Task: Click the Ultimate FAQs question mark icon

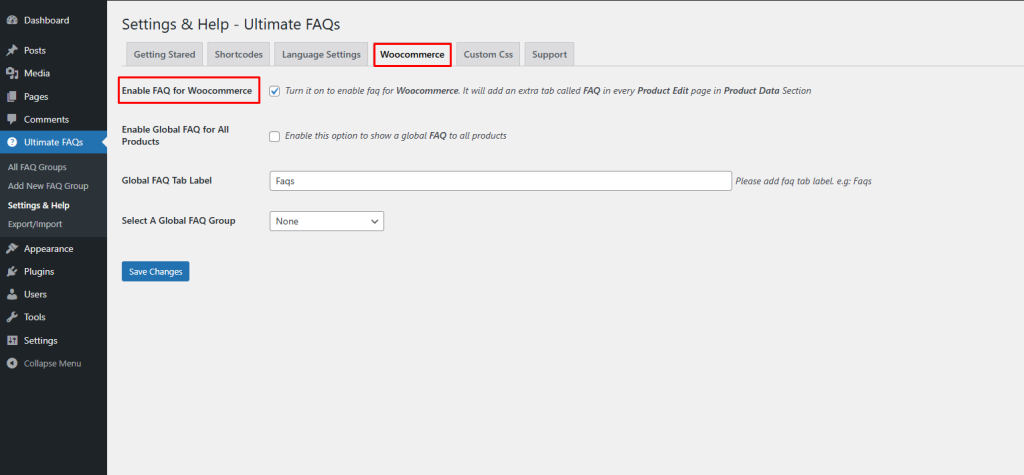Action: [x=12, y=142]
